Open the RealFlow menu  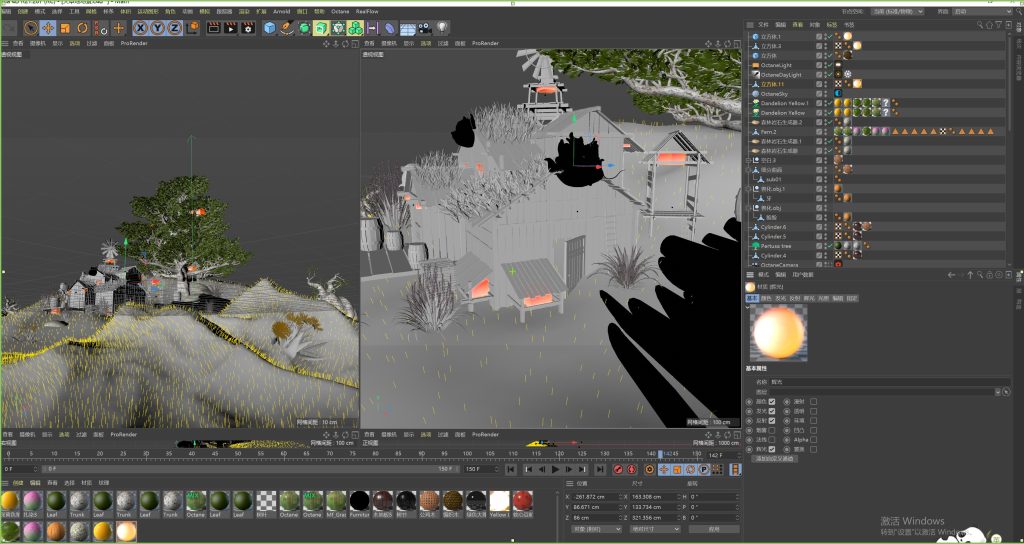(367, 12)
